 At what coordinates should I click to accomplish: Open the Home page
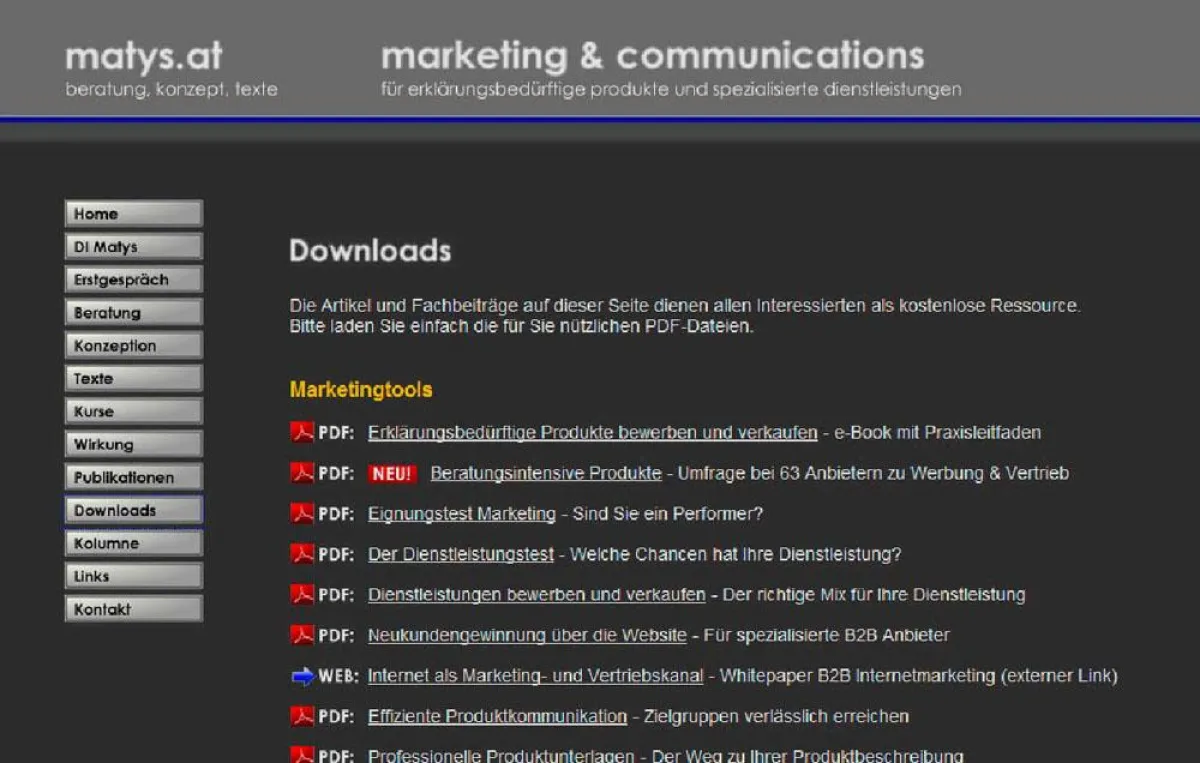coord(133,213)
